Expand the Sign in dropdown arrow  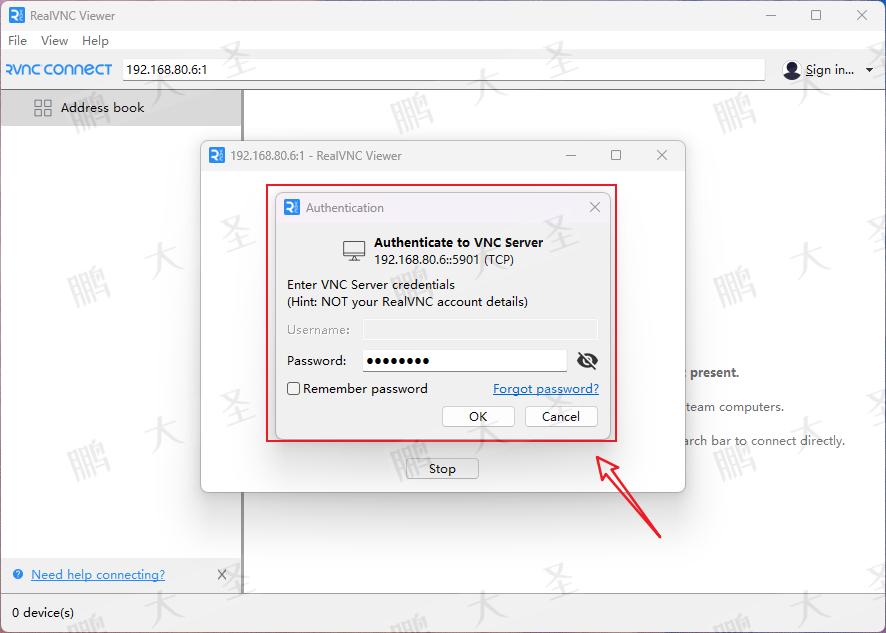point(869,70)
